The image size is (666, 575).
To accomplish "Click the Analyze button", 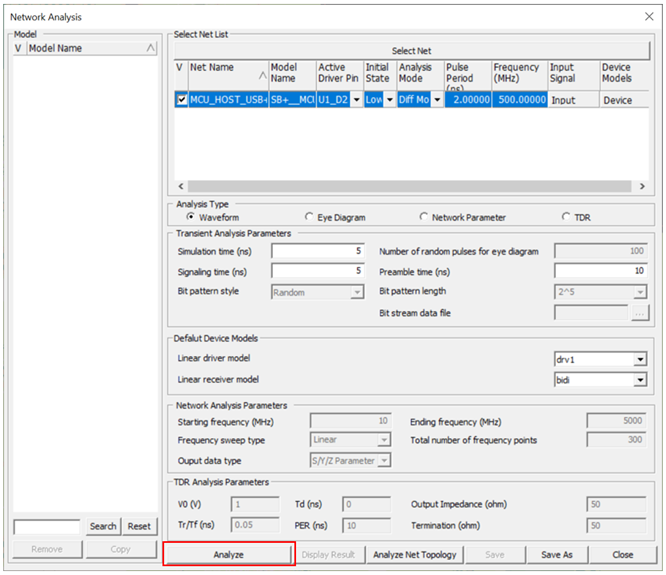I will pyautogui.click(x=228, y=554).
